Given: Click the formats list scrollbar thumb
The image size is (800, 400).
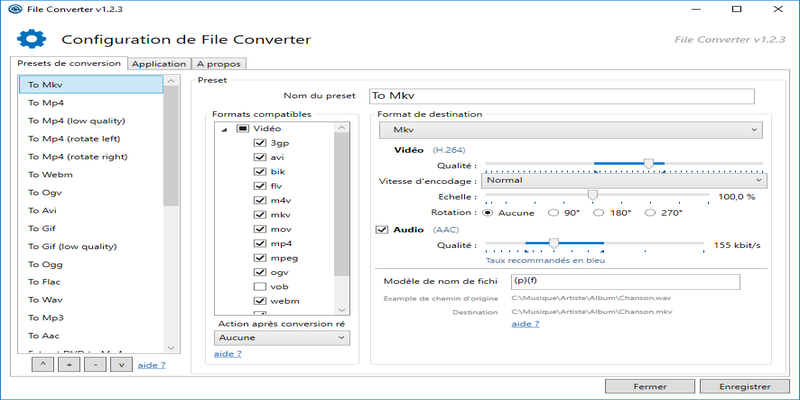Looking at the screenshot, I should click(x=342, y=204).
